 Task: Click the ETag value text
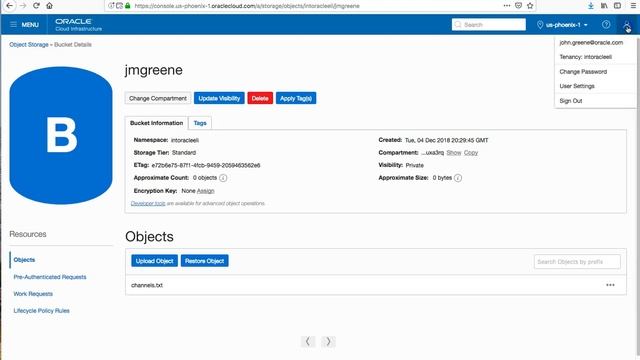click(x=206, y=165)
